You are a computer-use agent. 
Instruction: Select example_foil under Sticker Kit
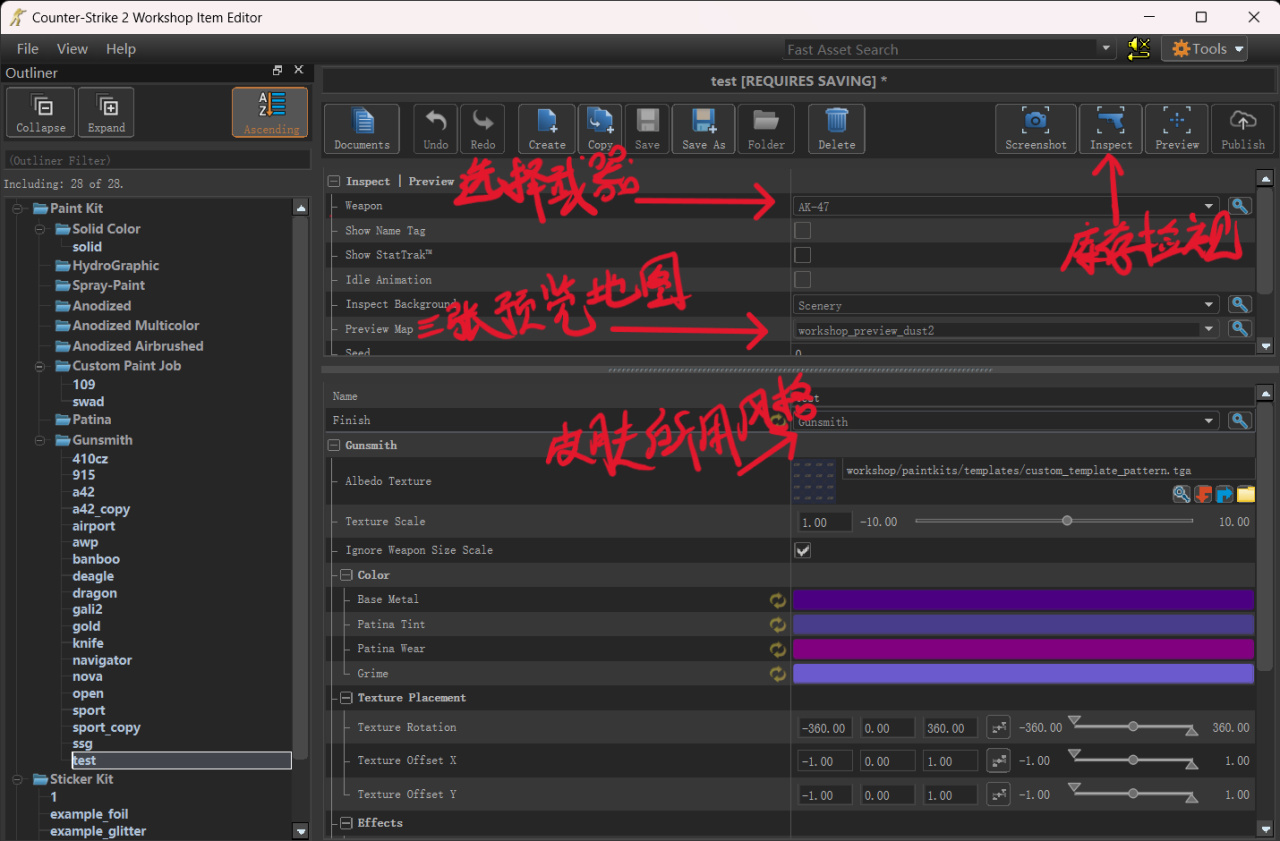click(x=89, y=814)
